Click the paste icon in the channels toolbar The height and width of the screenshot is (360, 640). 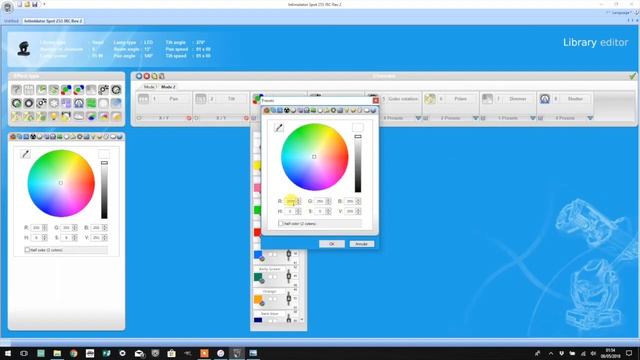(x=162, y=76)
